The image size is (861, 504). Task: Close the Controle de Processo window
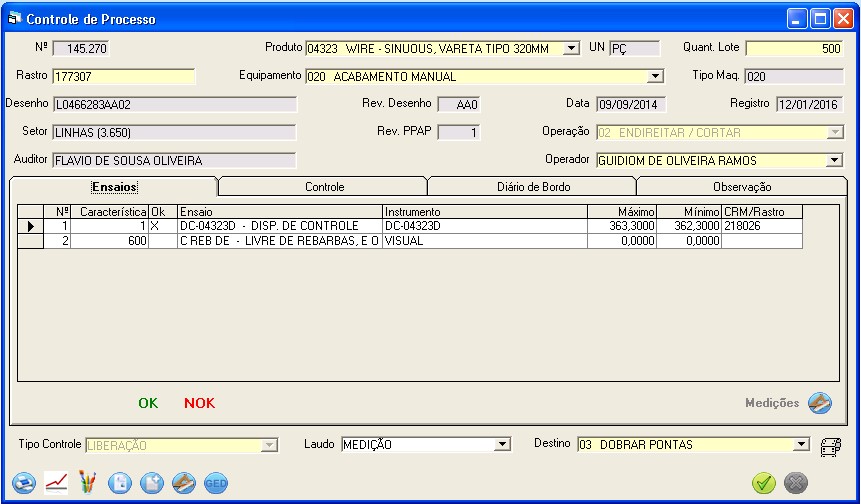click(x=843, y=19)
